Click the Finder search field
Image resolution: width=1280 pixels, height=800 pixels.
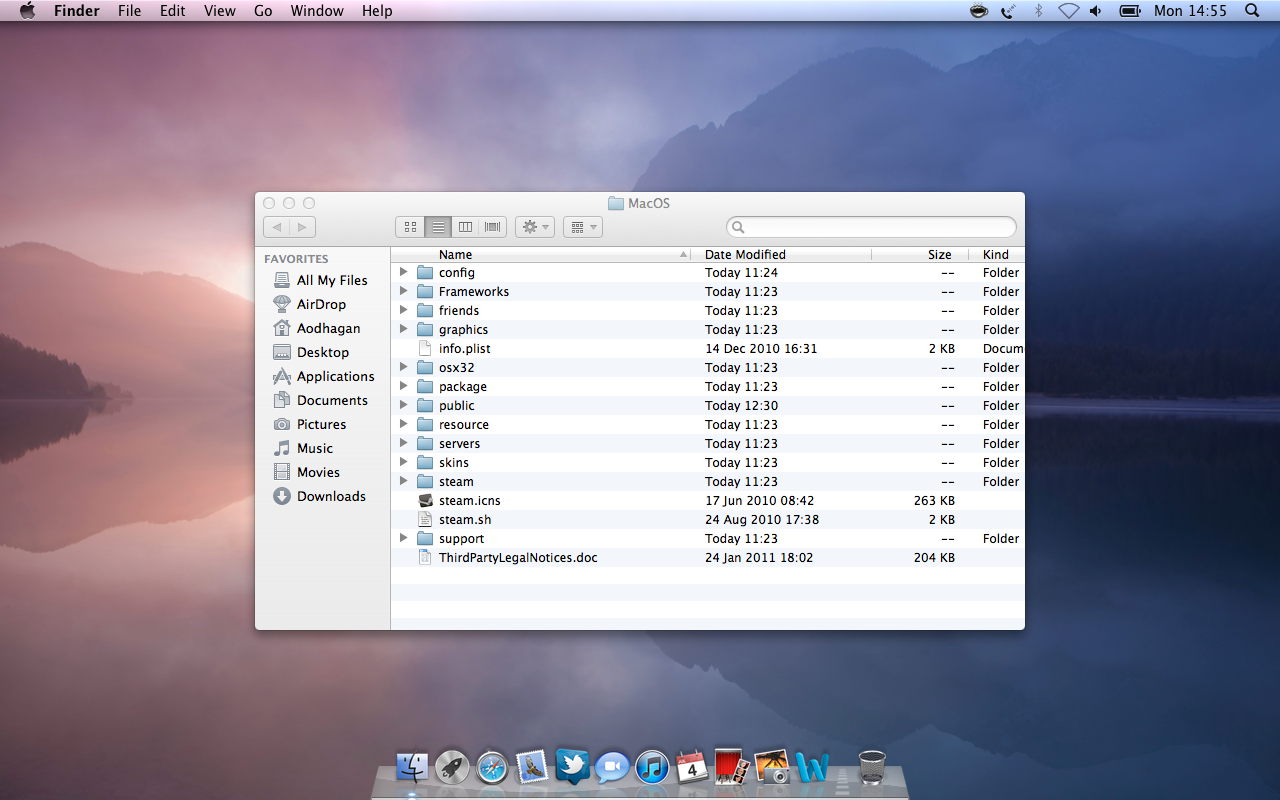871,227
